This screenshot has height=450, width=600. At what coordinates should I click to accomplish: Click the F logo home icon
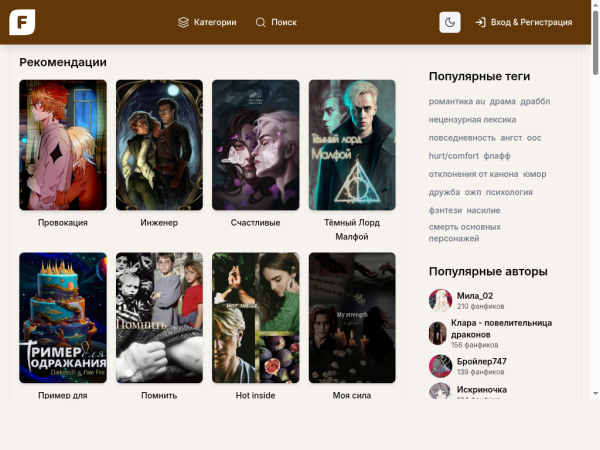(x=22, y=22)
